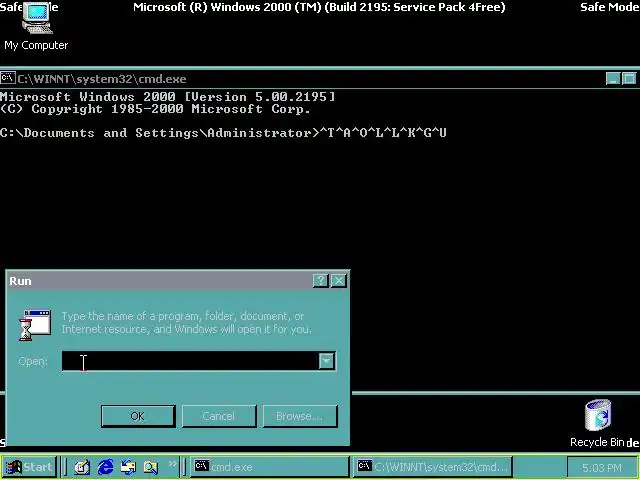Open the Start menu
The height and width of the screenshot is (480, 640).
[29, 467]
